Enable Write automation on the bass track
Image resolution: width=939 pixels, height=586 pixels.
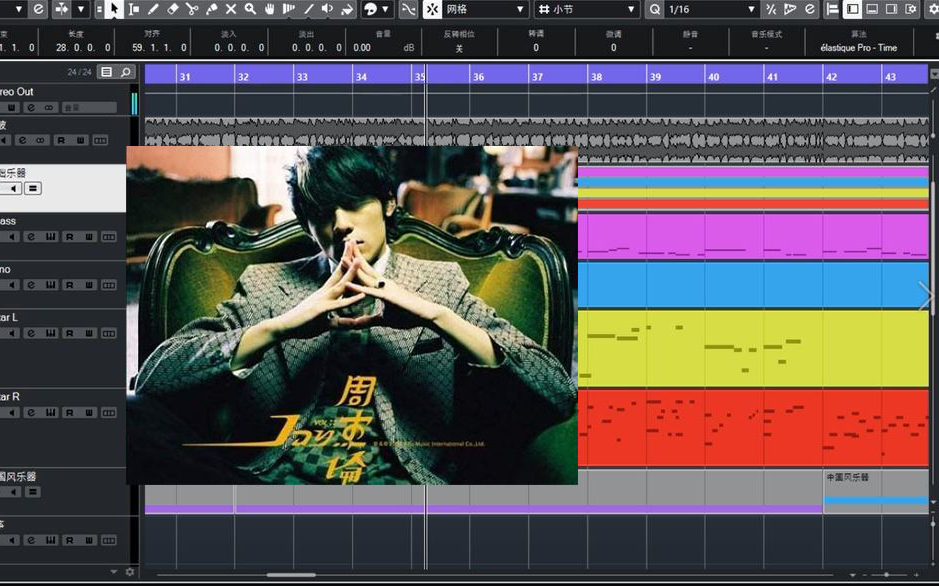point(89,237)
